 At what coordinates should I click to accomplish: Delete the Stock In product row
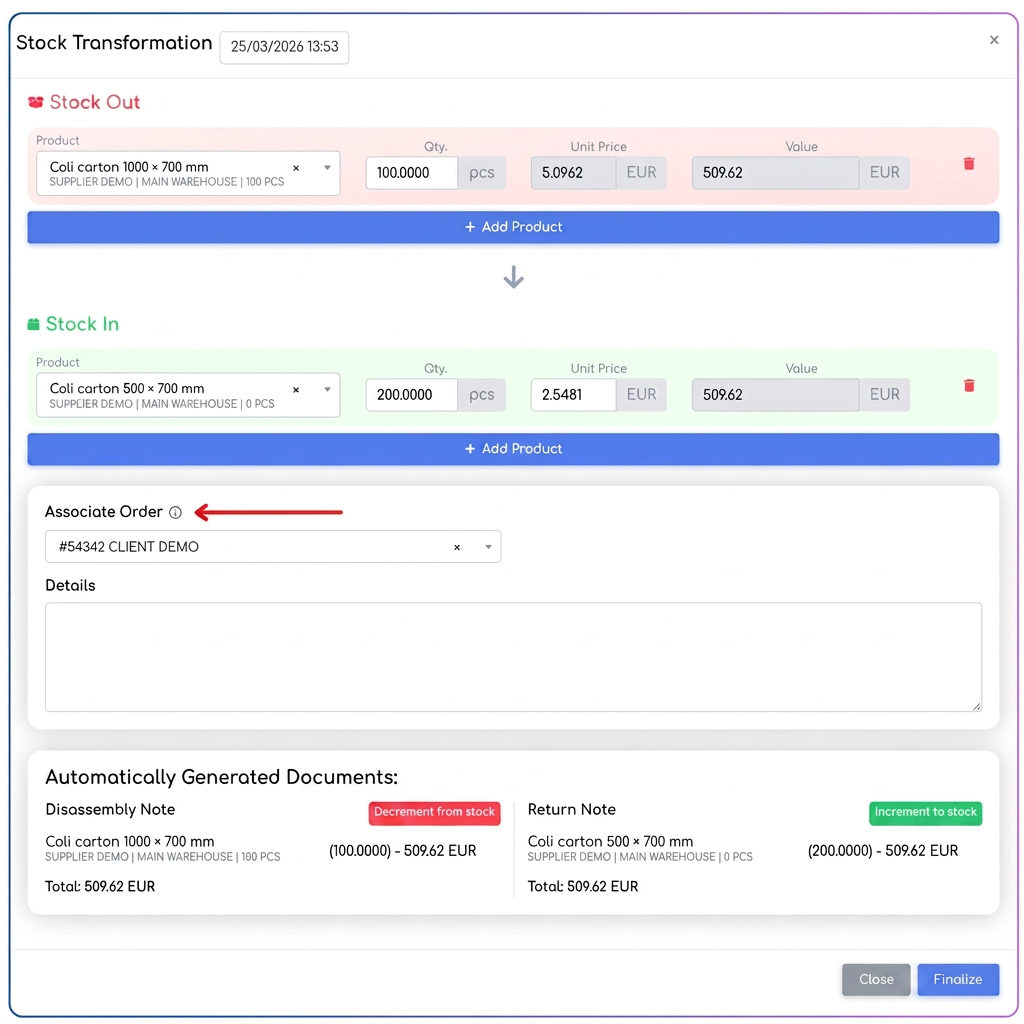click(968, 385)
